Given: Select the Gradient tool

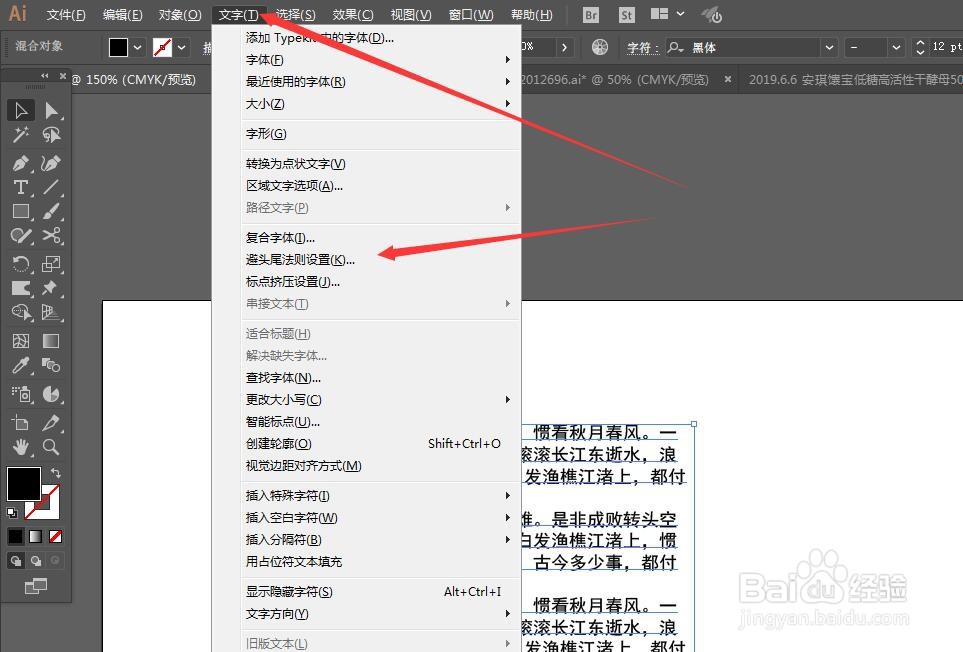Looking at the screenshot, I should pos(51,341).
